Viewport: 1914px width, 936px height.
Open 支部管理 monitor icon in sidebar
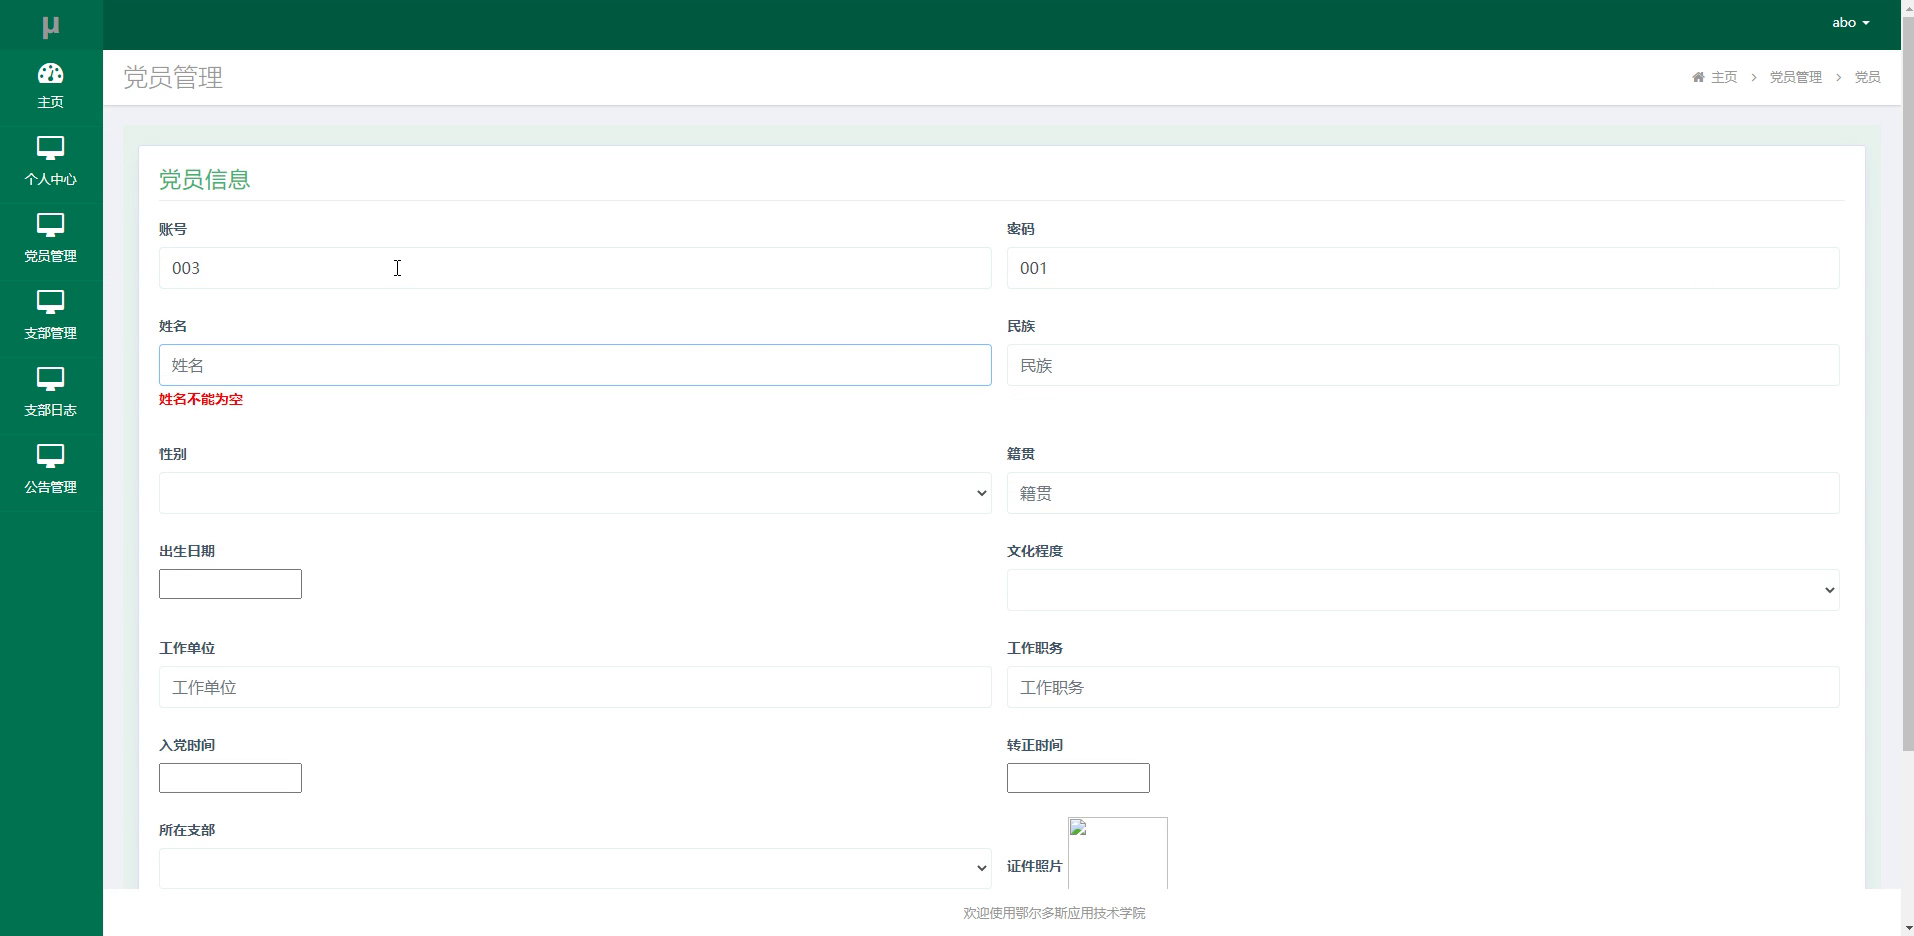click(51, 302)
